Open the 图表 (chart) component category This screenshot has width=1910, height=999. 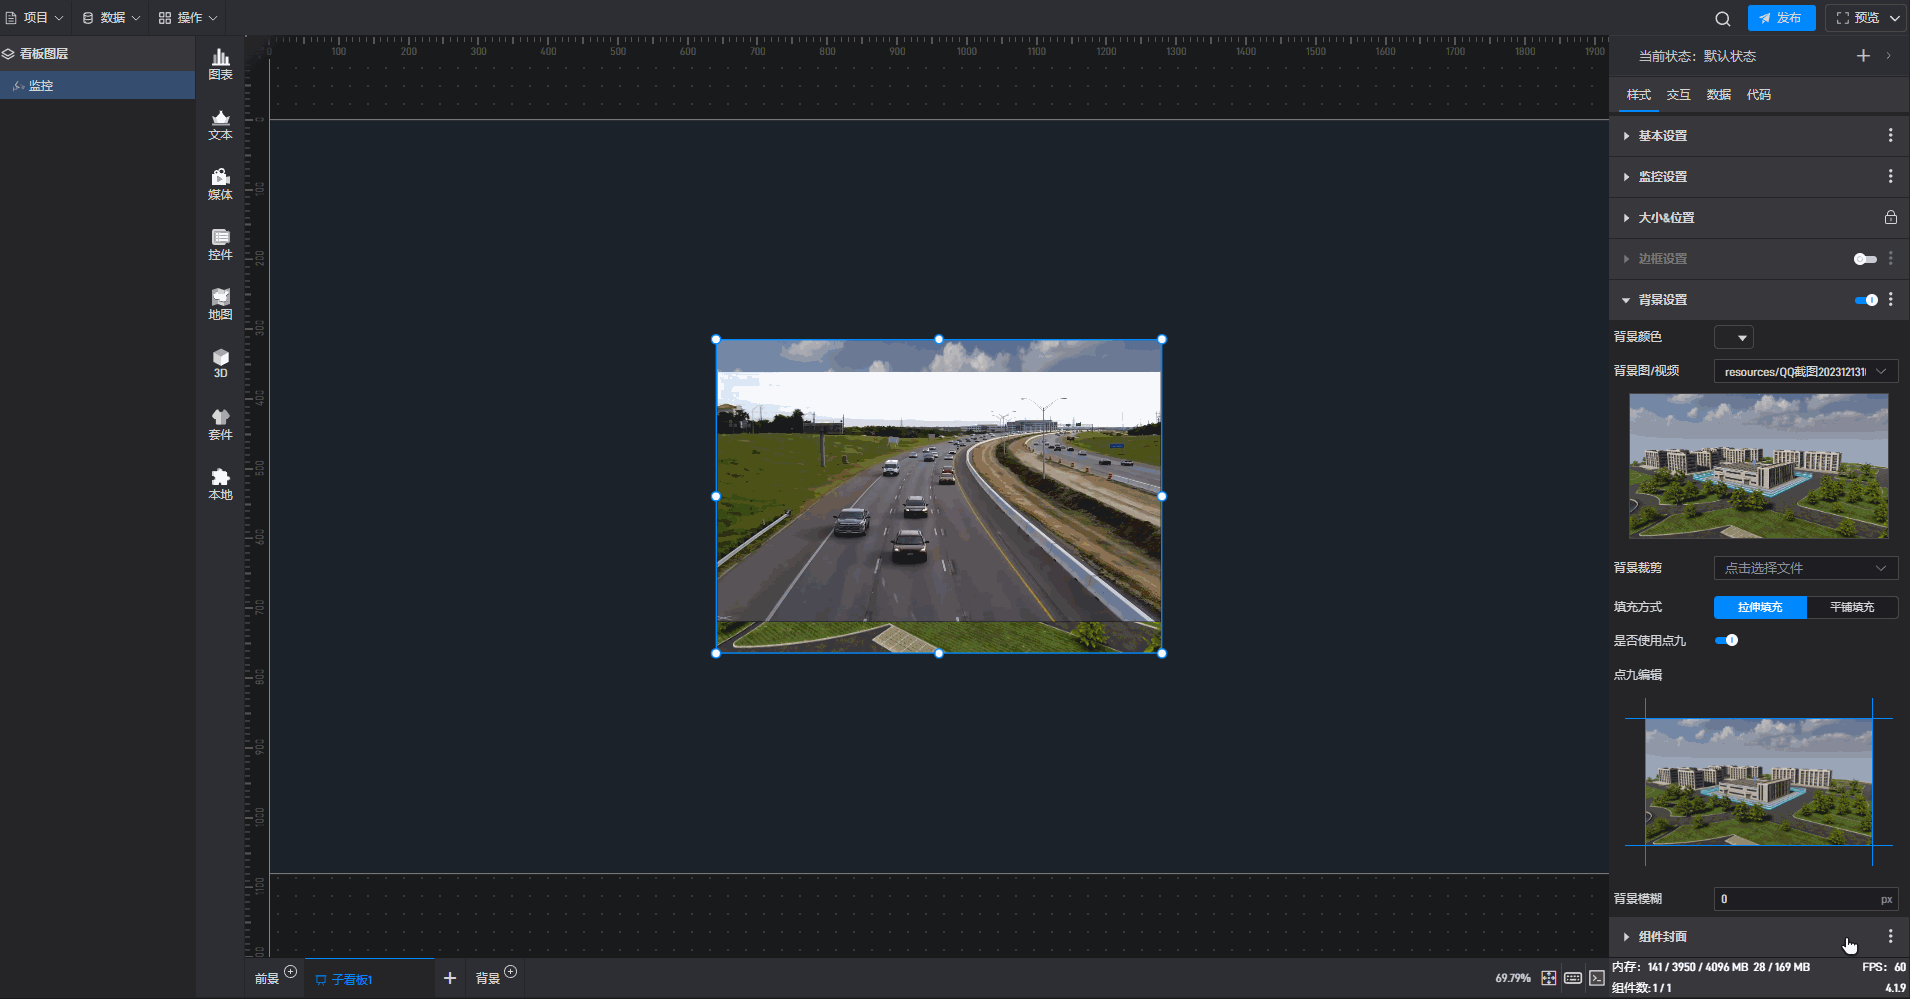click(x=220, y=64)
